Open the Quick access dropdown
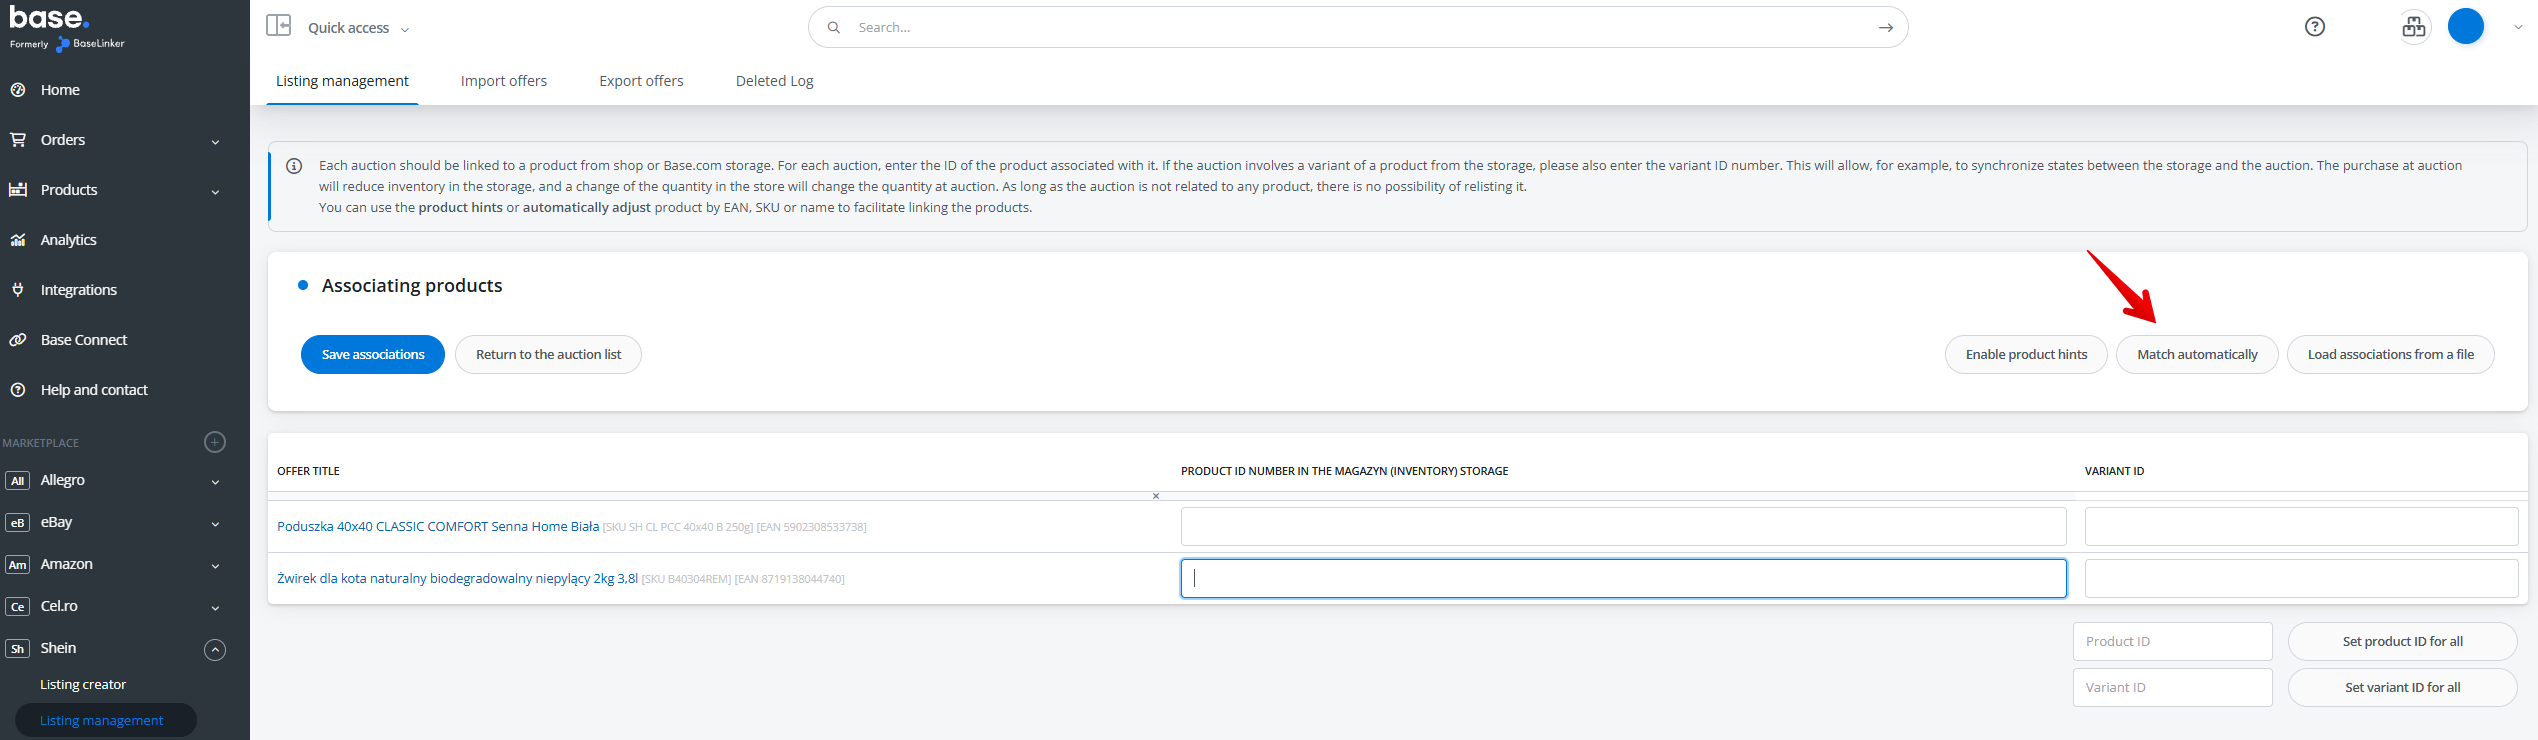The height and width of the screenshot is (740, 2538). pyautogui.click(x=358, y=28)
